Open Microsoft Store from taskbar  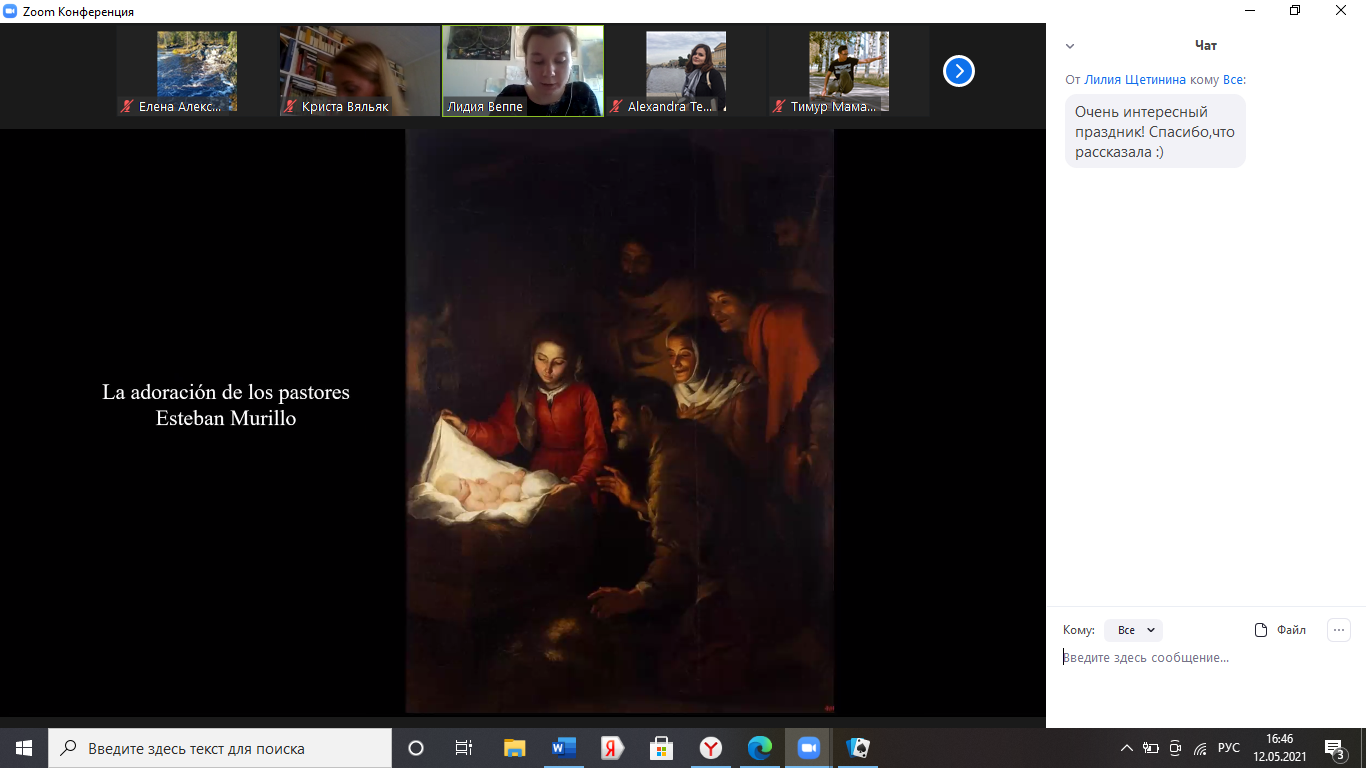661,748
